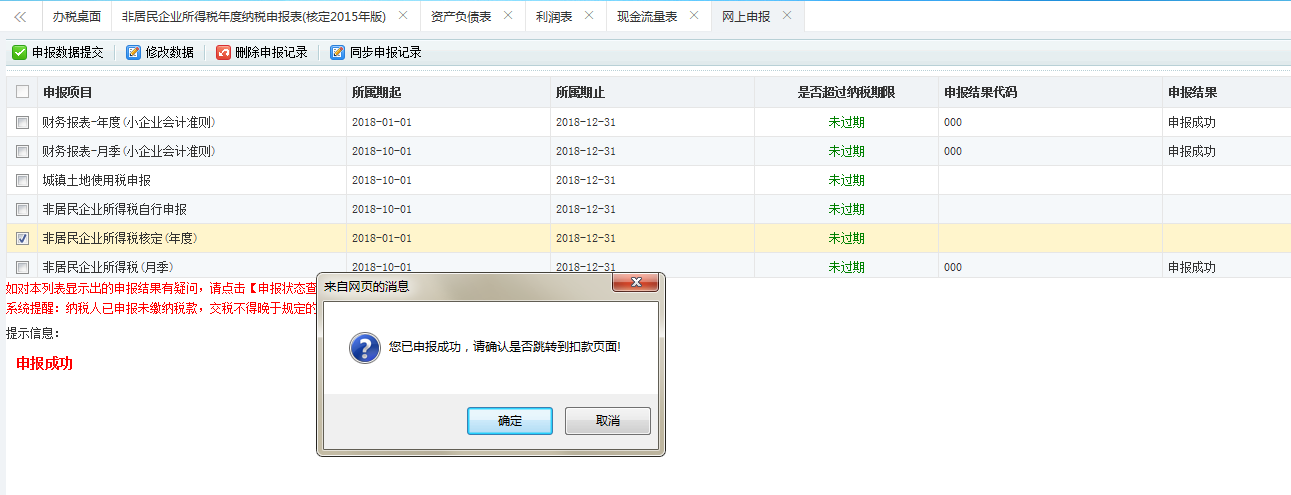This screenshot has height=495, width=1291.
Task: Click the red 申报成功 status message
Action: [45, 363]
